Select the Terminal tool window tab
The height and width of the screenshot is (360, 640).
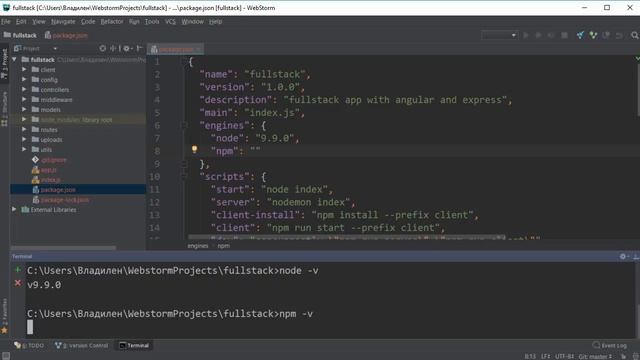click(x=134, y=345)
